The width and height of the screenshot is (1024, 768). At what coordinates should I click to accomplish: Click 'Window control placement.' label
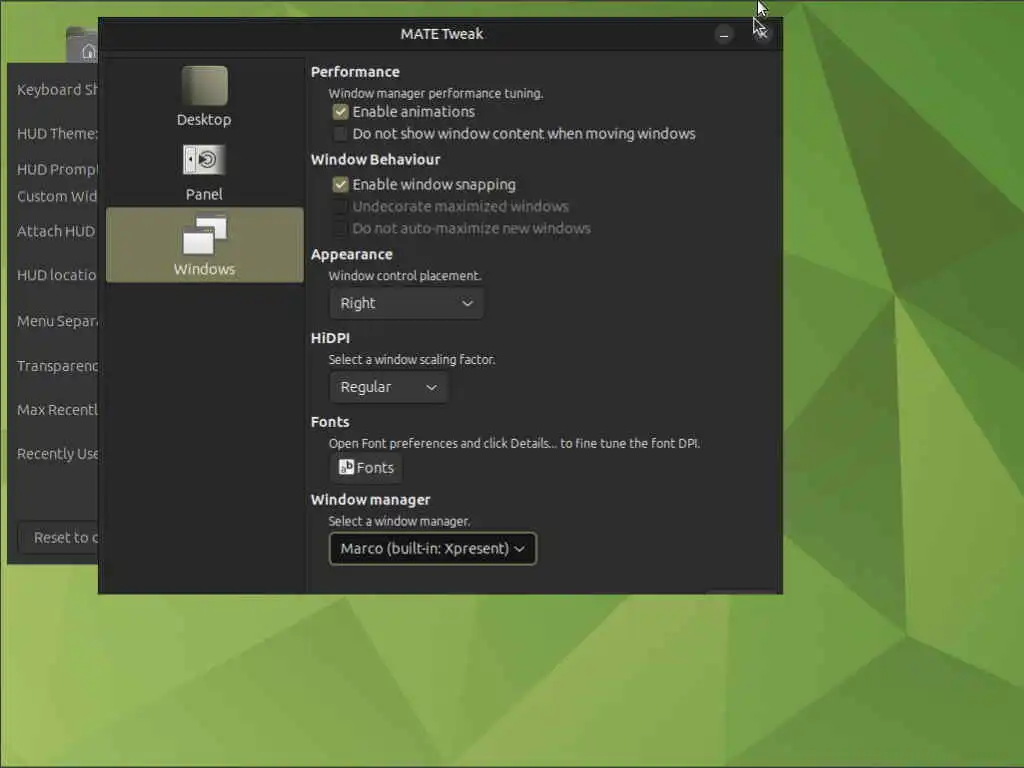tap(405, 276)
